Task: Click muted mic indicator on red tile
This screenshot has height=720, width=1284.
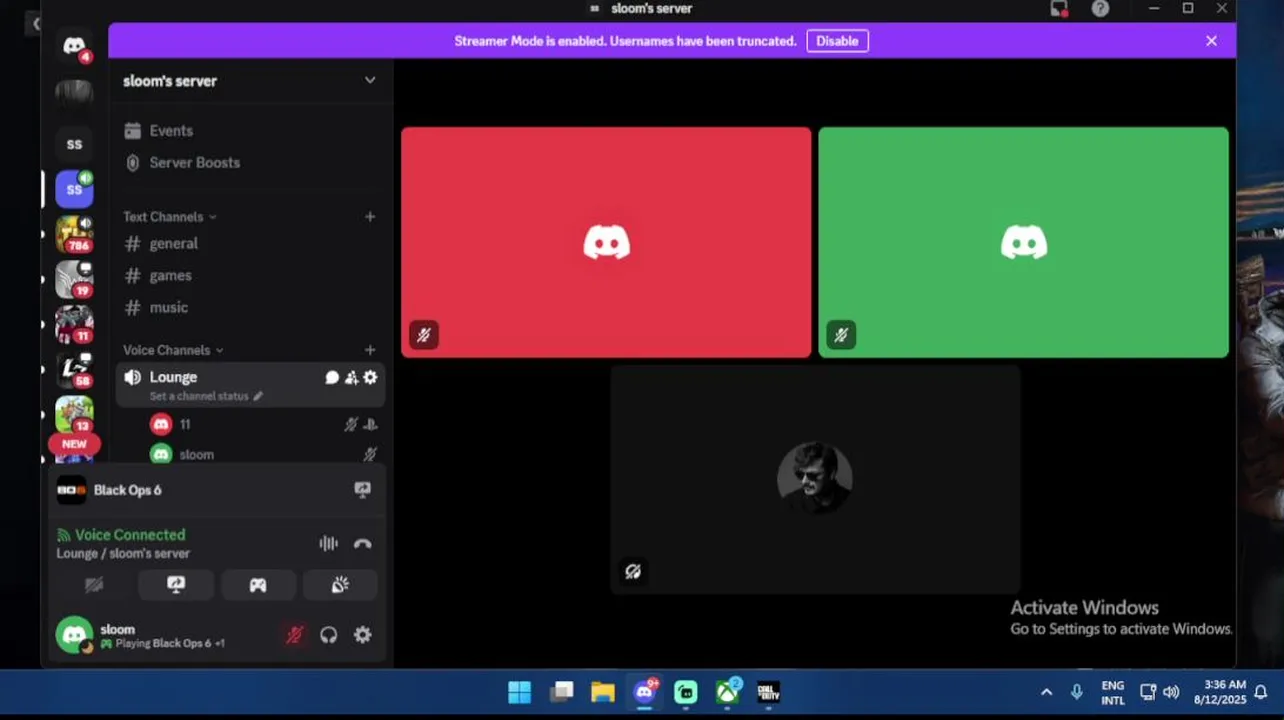Action: coord(423,335)
